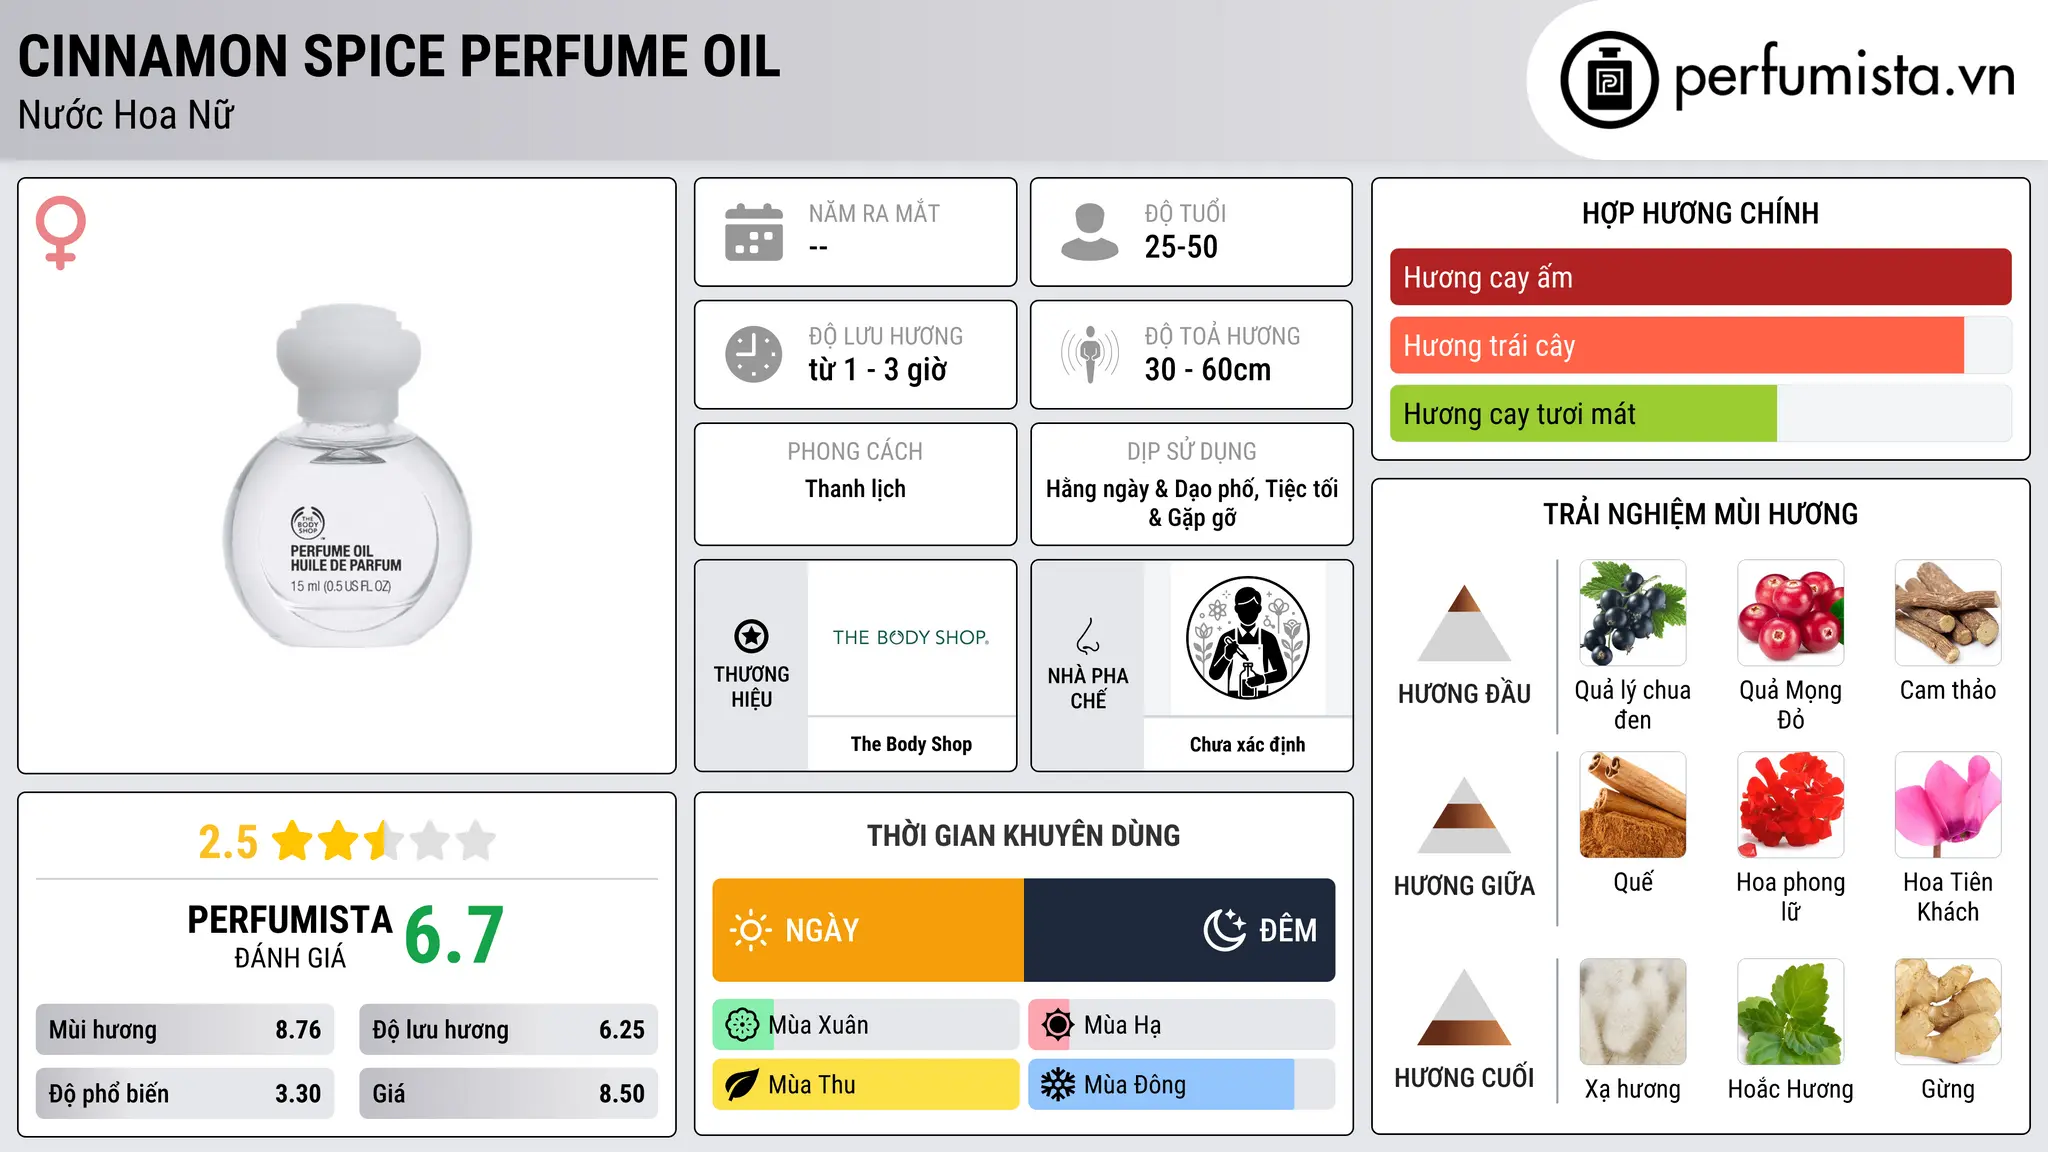
Task: Click the Trải Nghiệm Mùi Hương heading
Action: (1700, 514)
